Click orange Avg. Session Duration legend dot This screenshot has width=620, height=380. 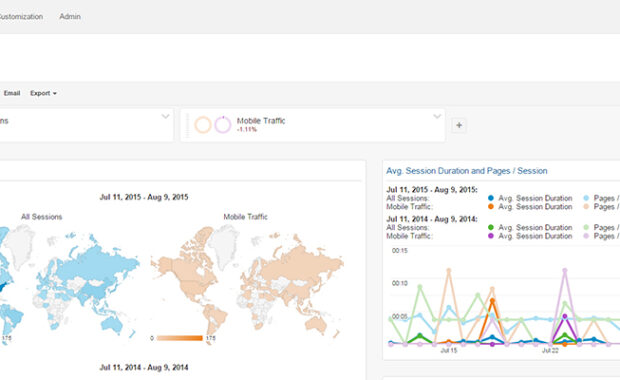(x=491, y=207)
